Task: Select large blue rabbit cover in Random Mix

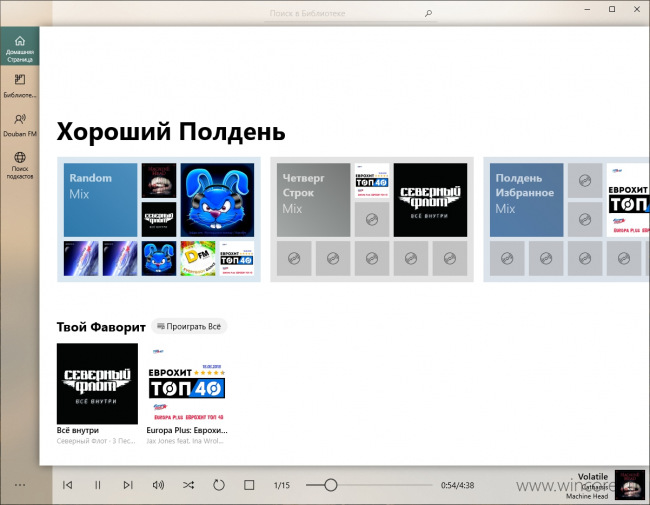Action: pos(217,200)
